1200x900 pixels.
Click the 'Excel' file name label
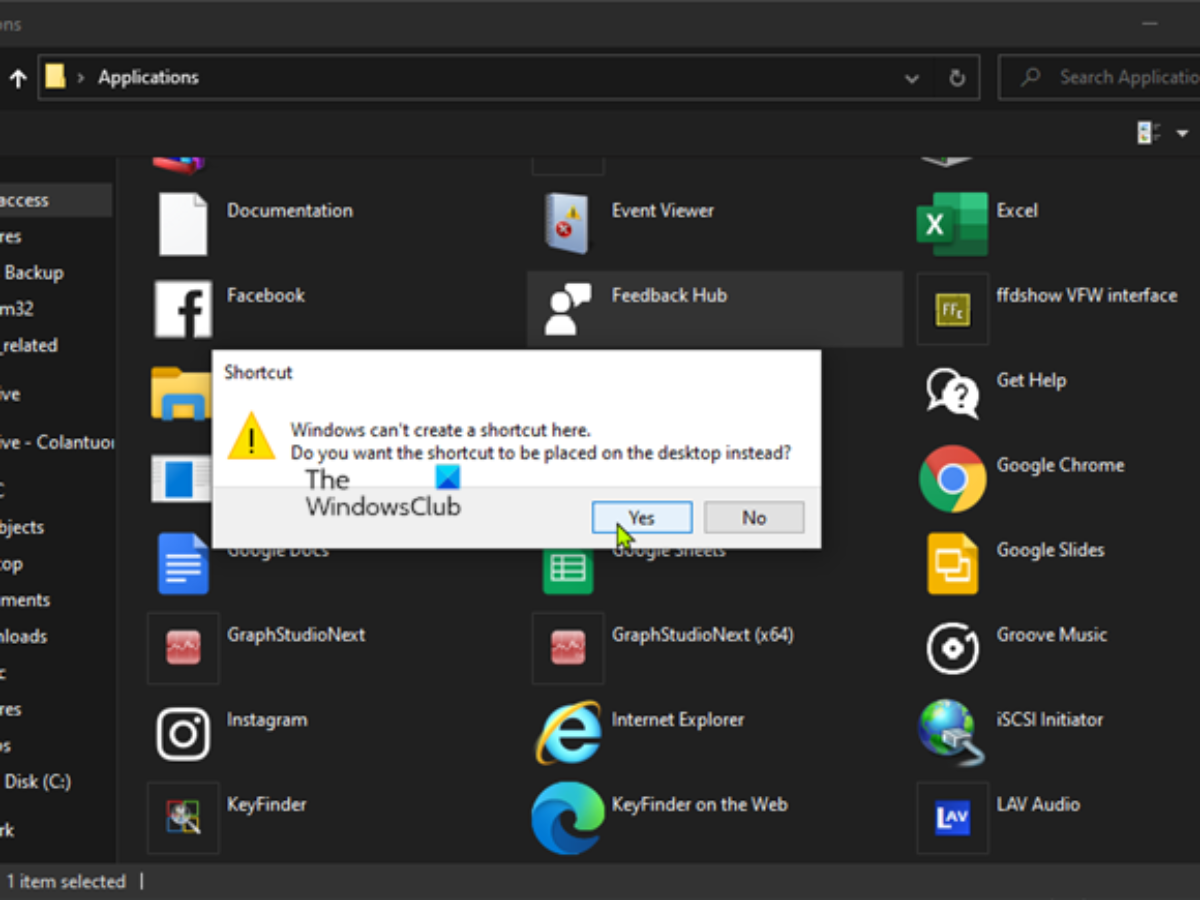point(1017,210)
